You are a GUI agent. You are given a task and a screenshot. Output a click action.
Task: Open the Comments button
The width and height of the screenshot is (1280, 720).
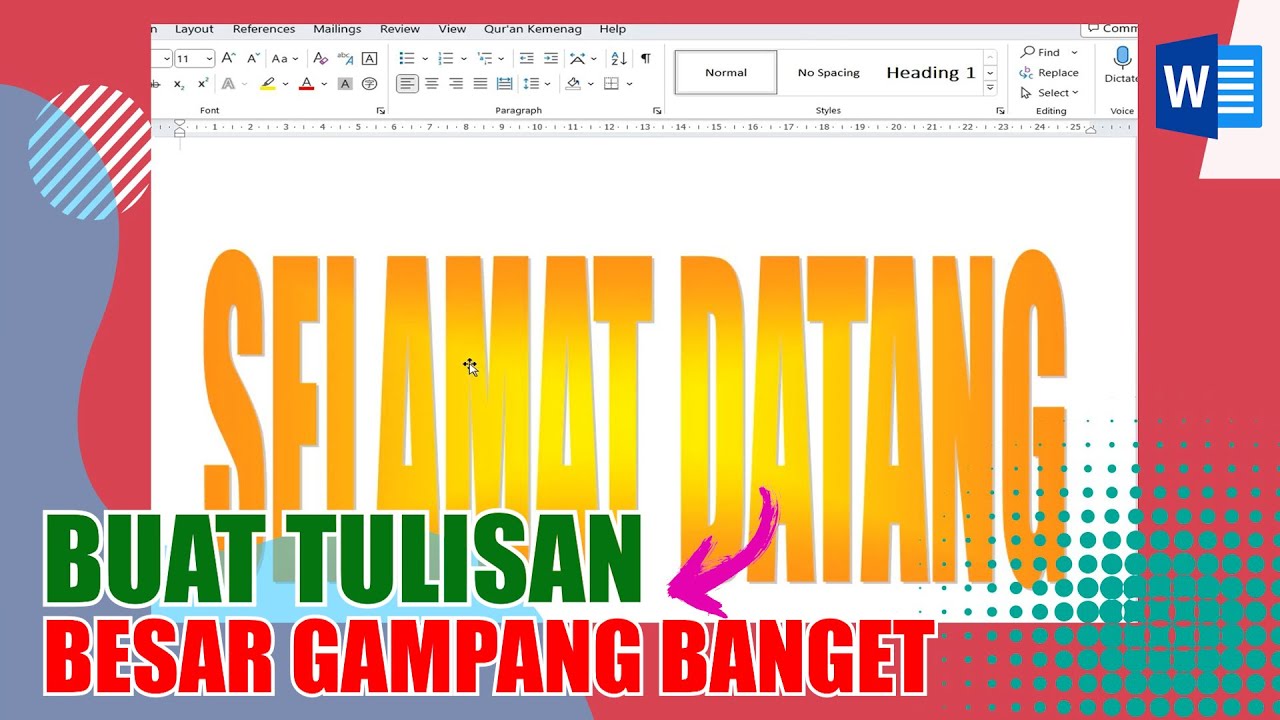pos(1111,29)
